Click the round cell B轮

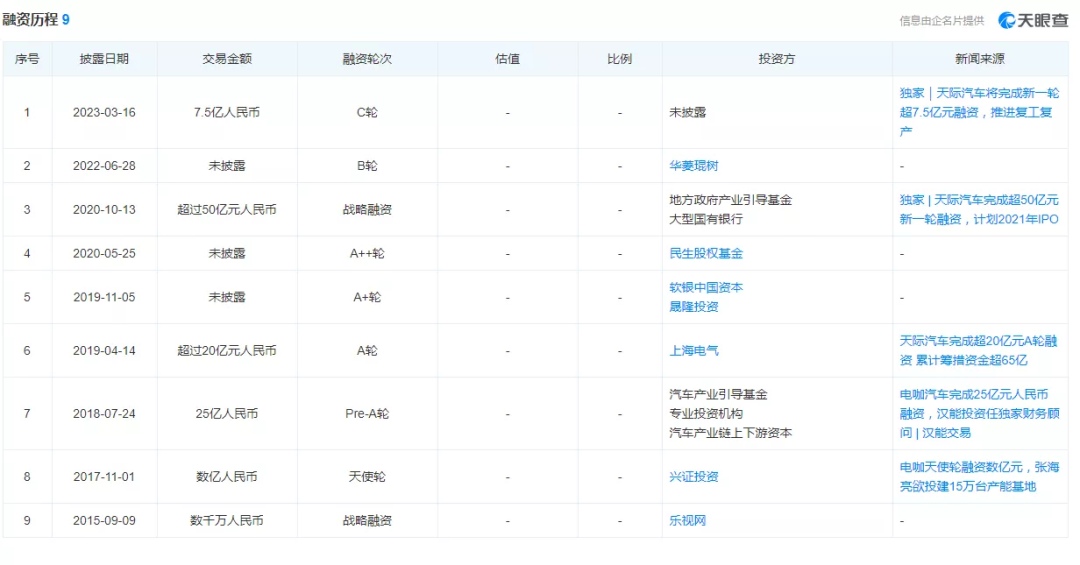(367, 165)
